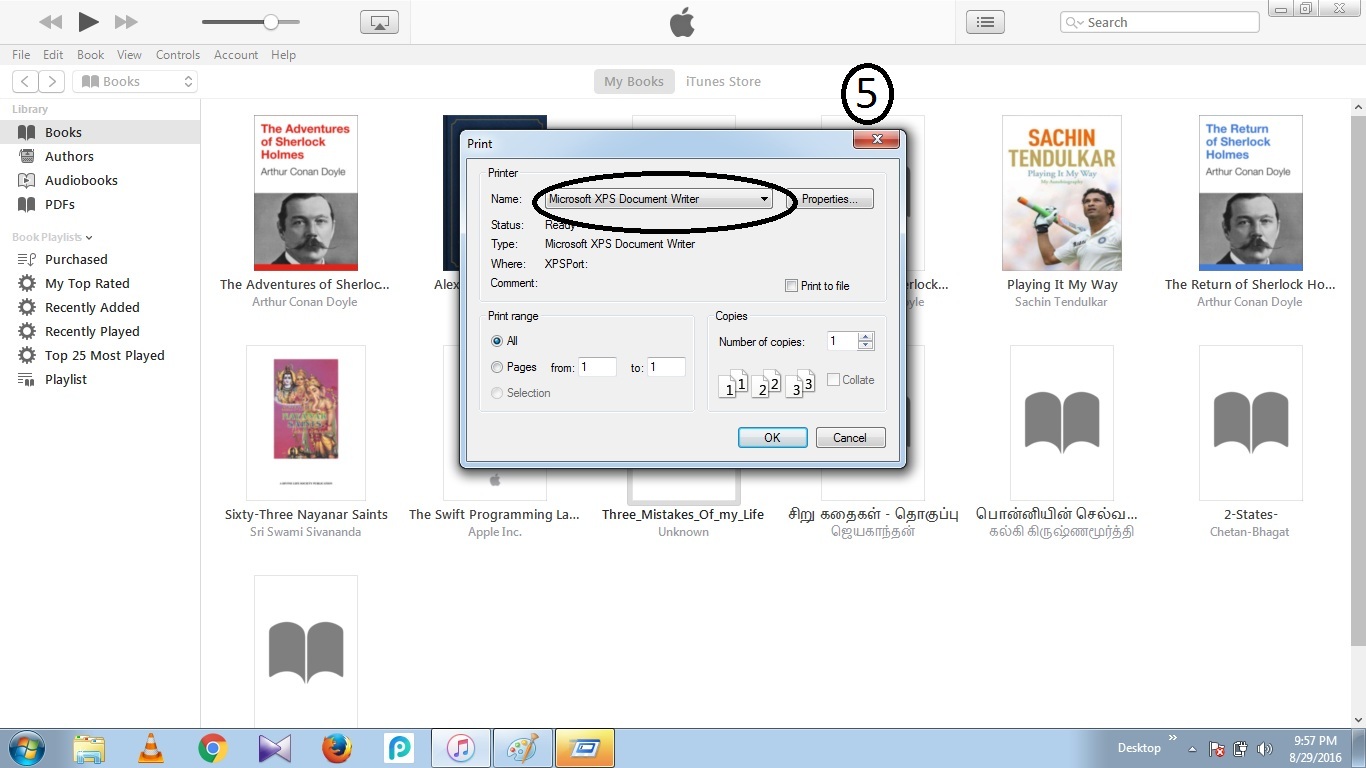Adjust the iTunes volume slider
The image size is (1366, 768).
pyautogui.click(x=250, y=22)
